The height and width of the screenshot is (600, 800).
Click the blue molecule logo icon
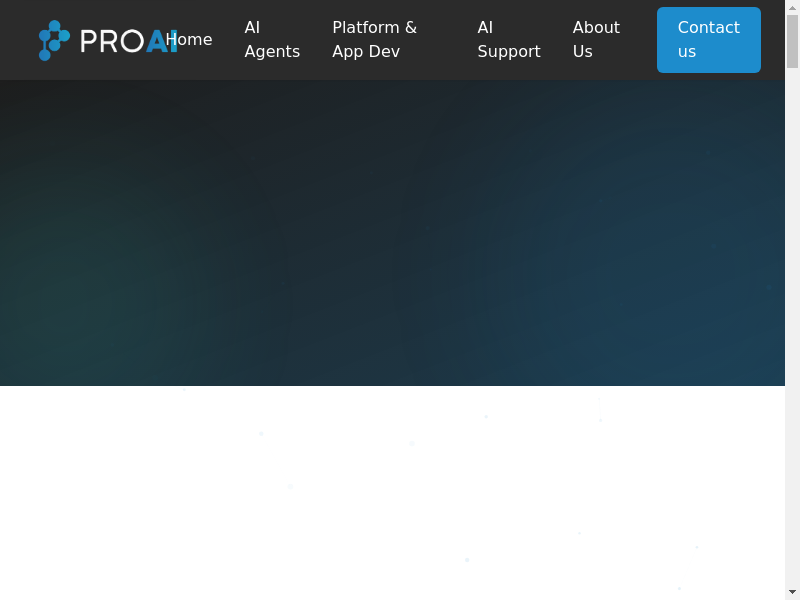pyautogui.click(x=54, y=40)
